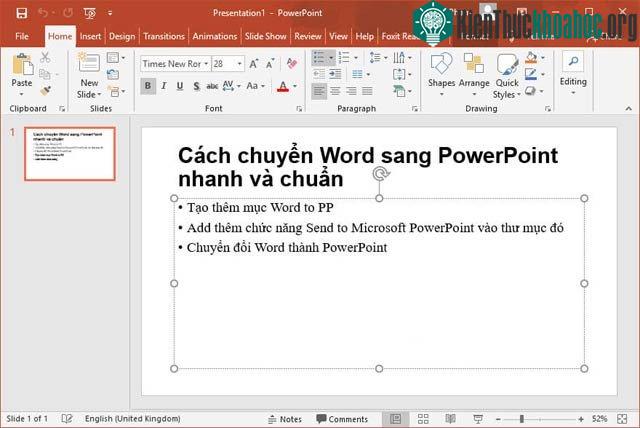Toggle the Notes pane
The width and height of the screenshot is (640, 428).
[x=285, y=419]
